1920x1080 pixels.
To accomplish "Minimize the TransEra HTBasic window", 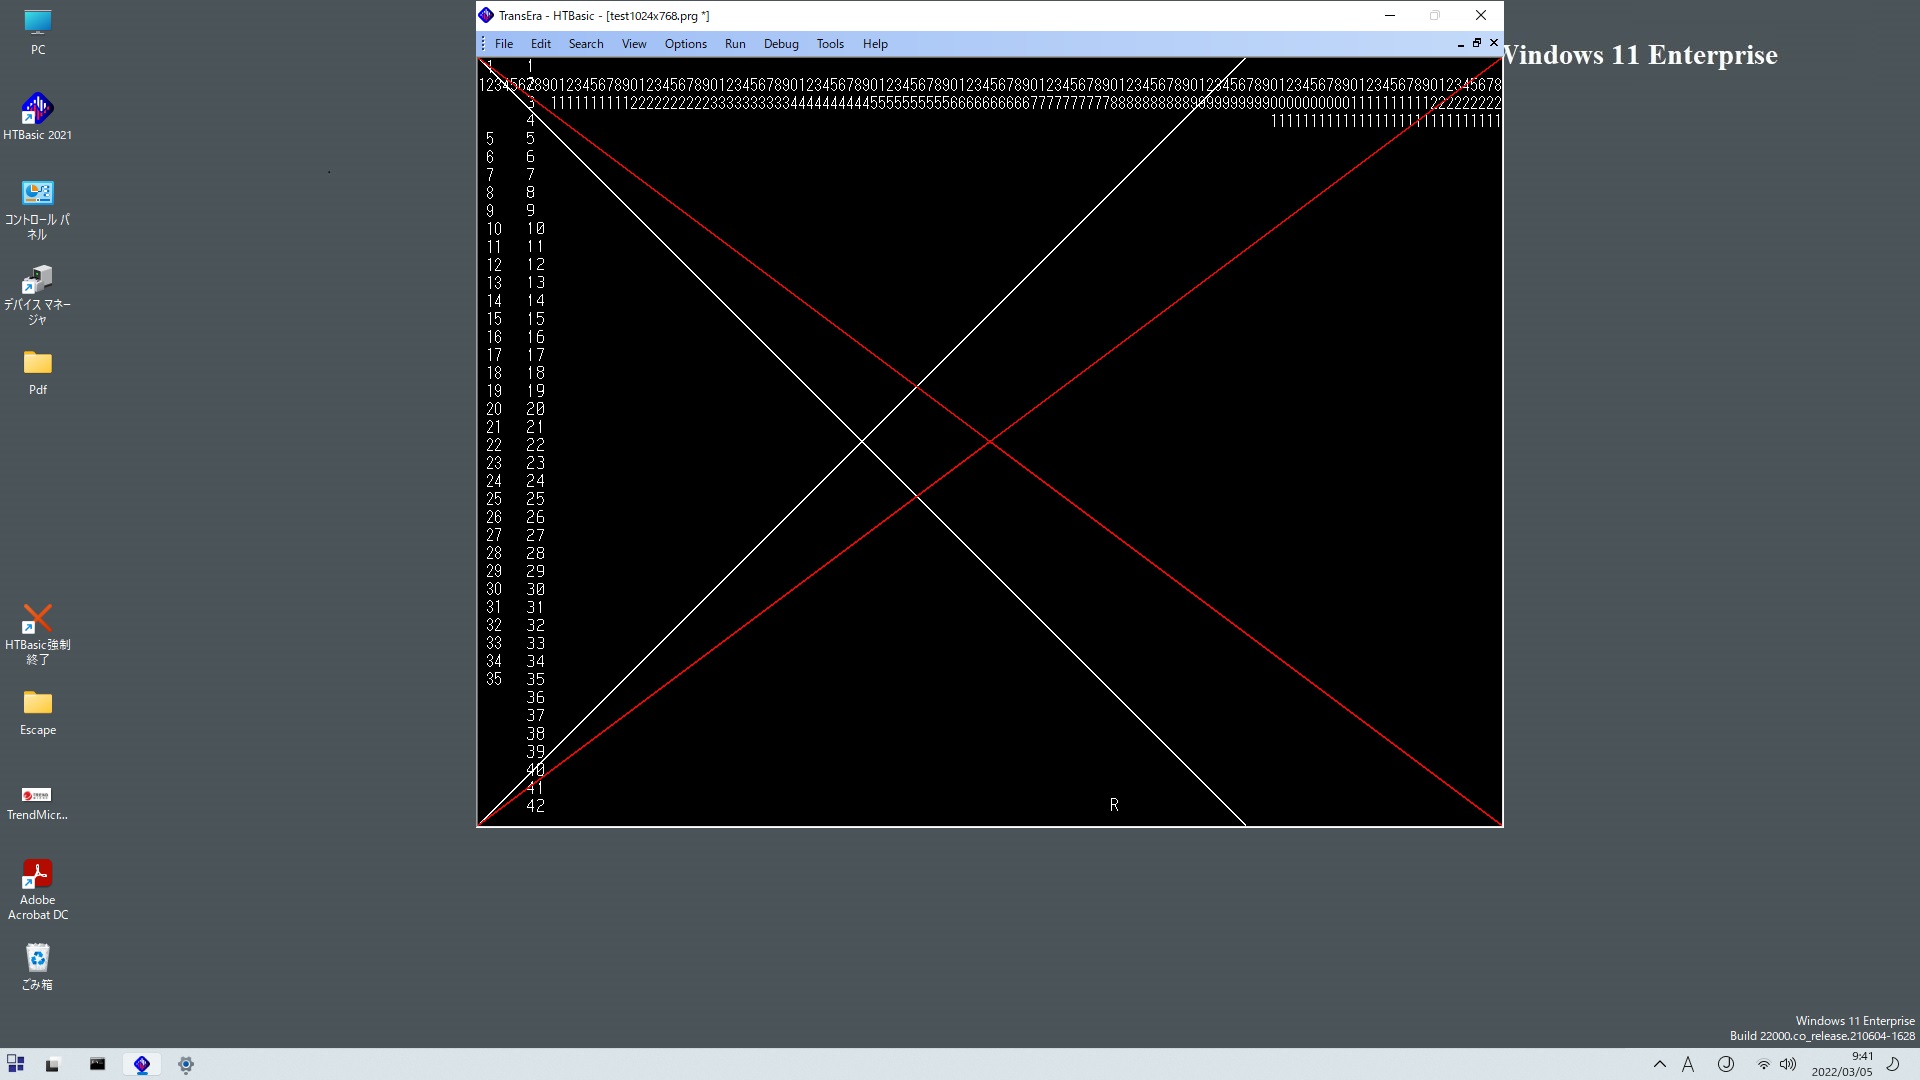I will click(1390, 15).
